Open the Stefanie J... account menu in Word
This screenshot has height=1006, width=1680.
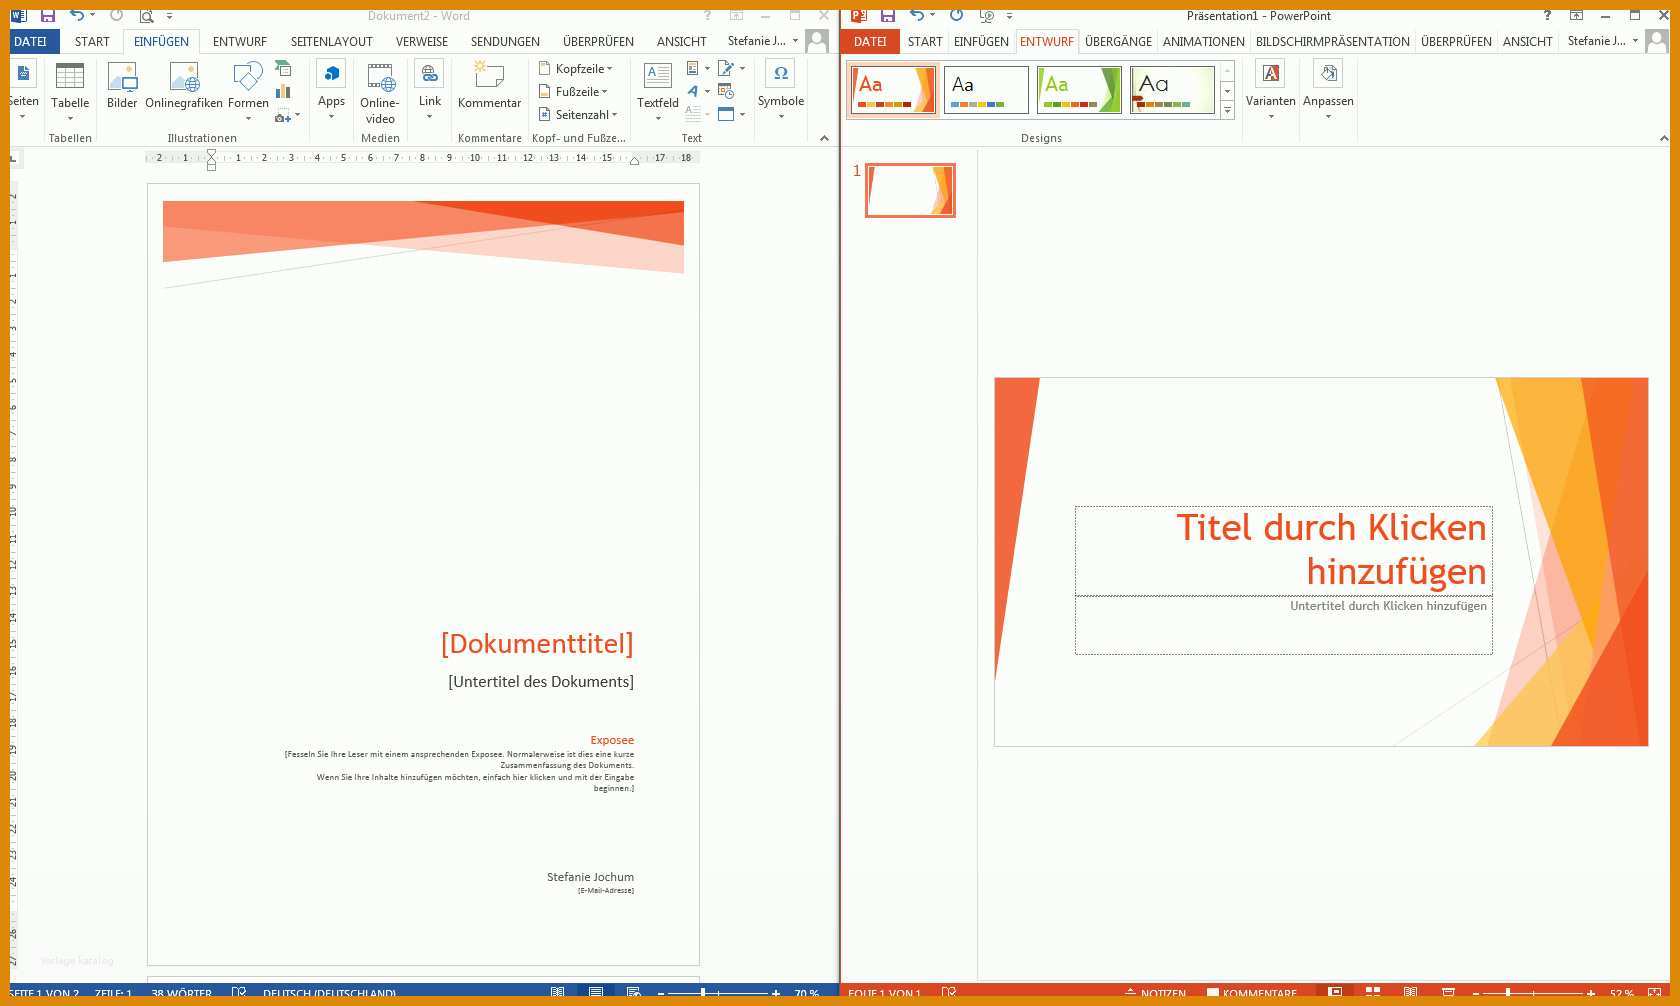(x=763, y=41)
